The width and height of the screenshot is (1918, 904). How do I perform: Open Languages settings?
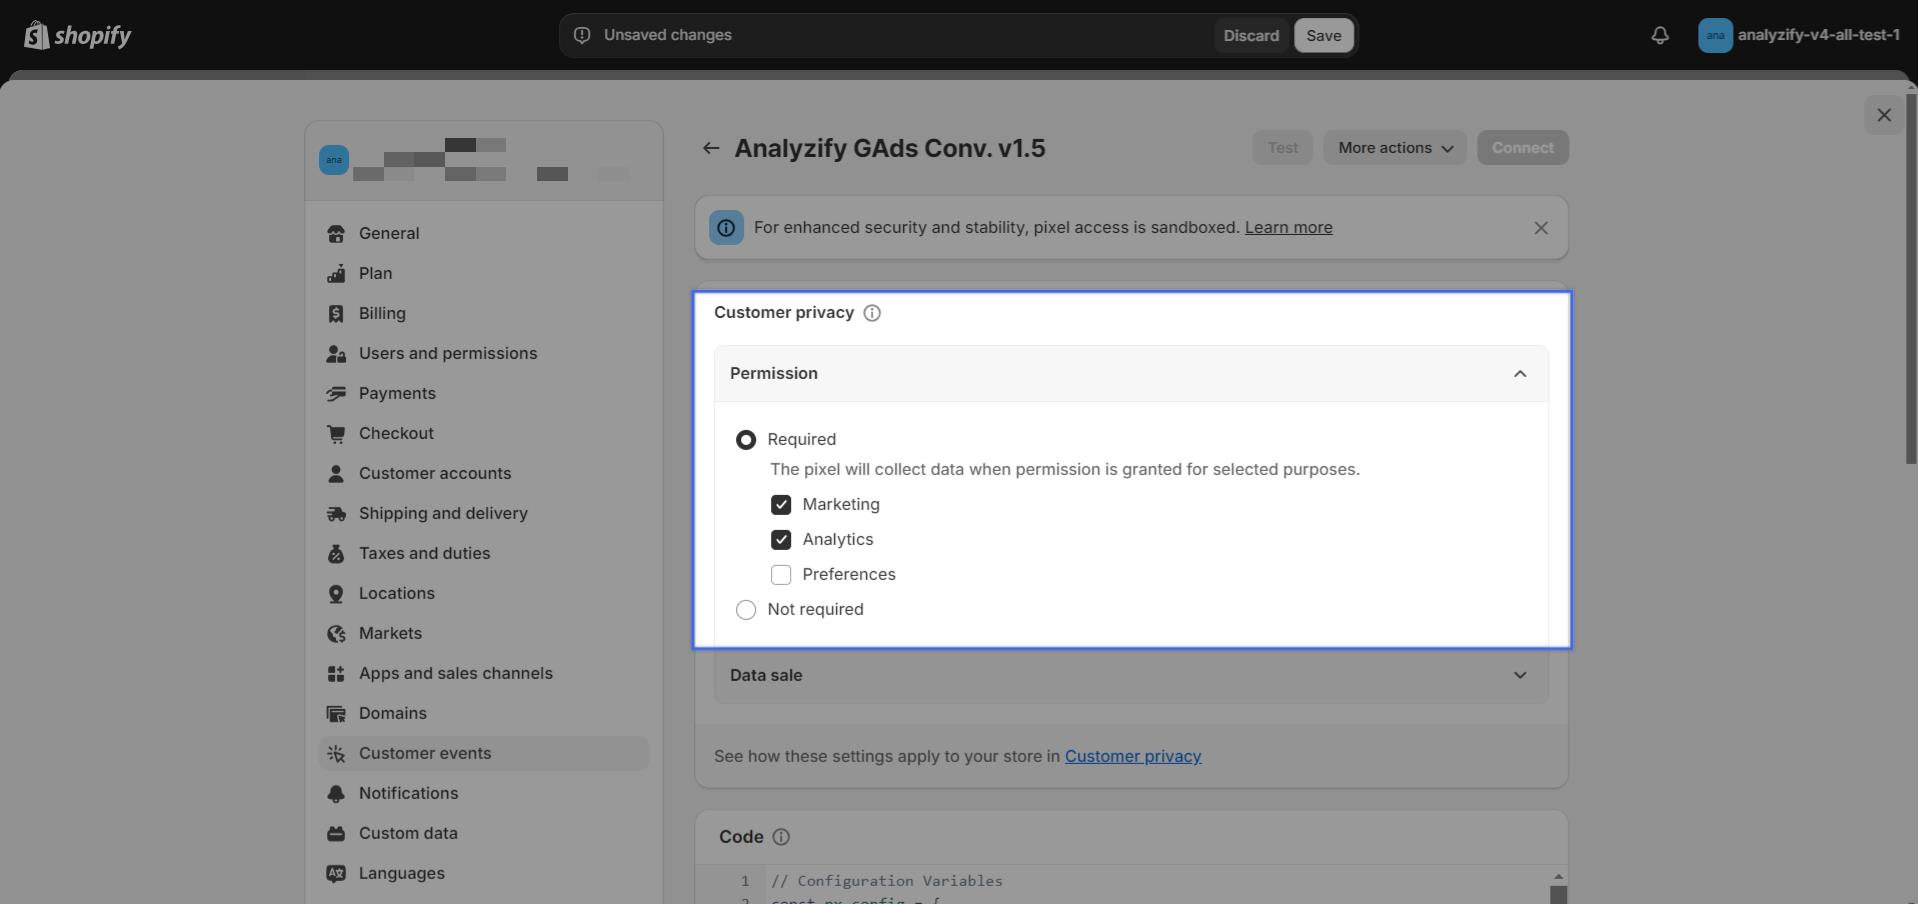click(x=484, y=873)
